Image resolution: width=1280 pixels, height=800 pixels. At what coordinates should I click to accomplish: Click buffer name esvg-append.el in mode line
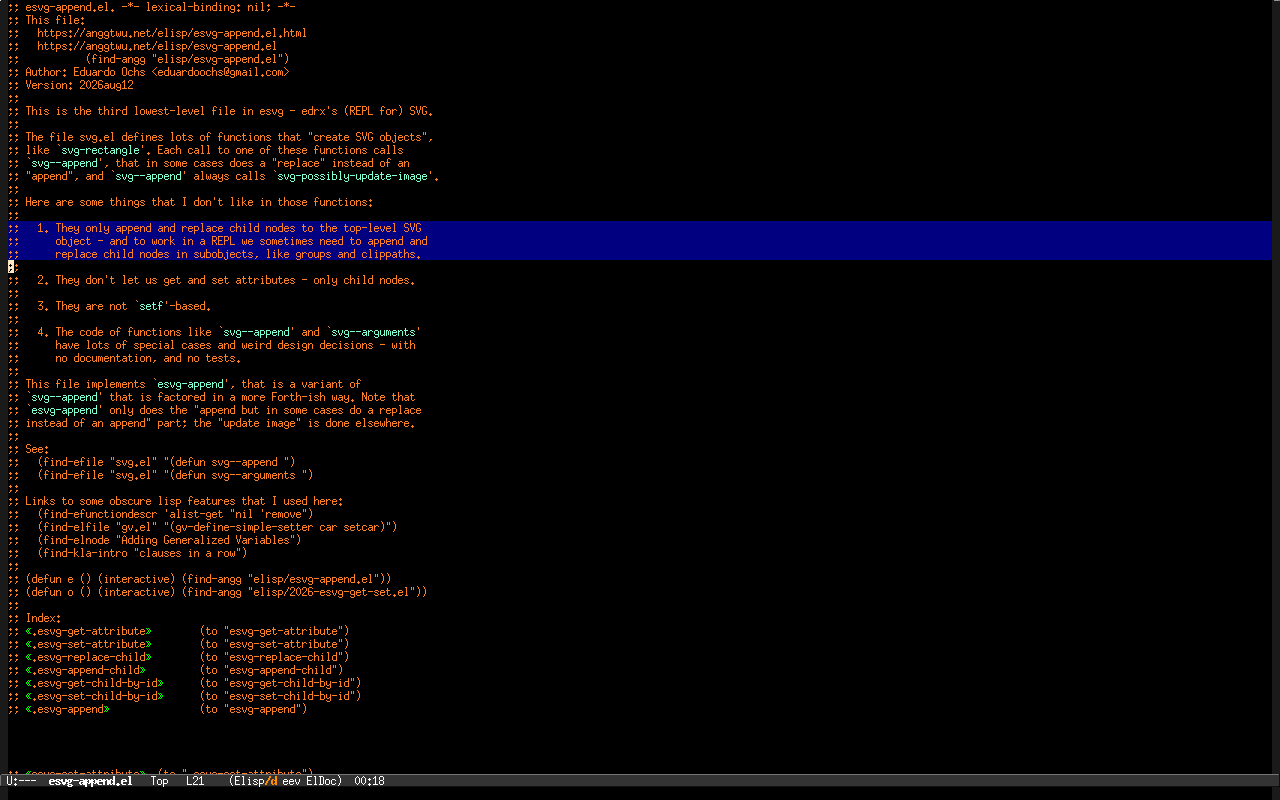pyautogui.click(x=90, y=781)
